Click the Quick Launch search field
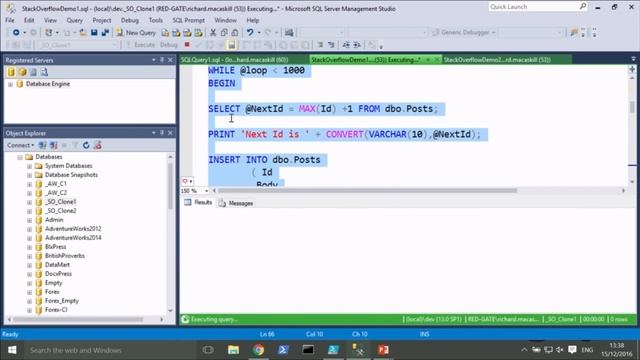 533,7
